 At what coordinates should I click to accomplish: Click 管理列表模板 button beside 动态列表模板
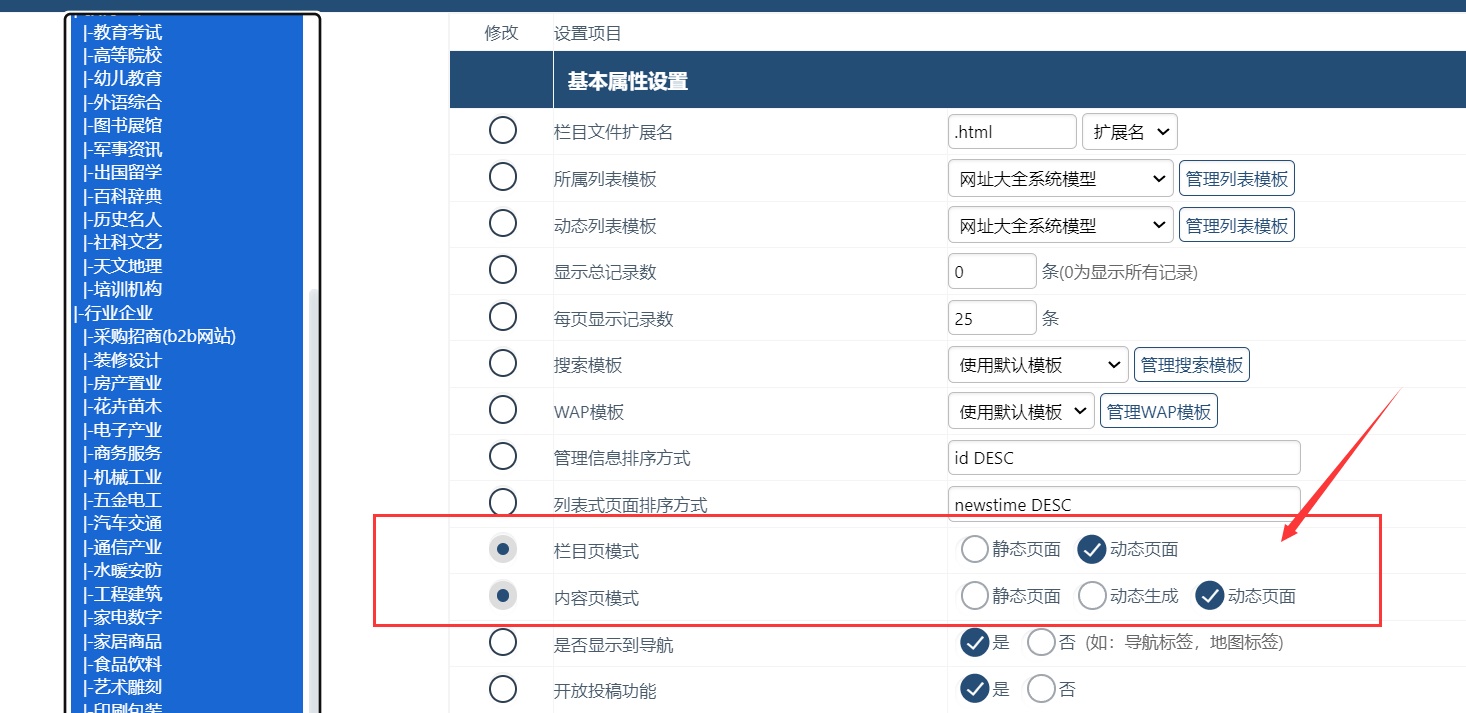click(1237, 225)
